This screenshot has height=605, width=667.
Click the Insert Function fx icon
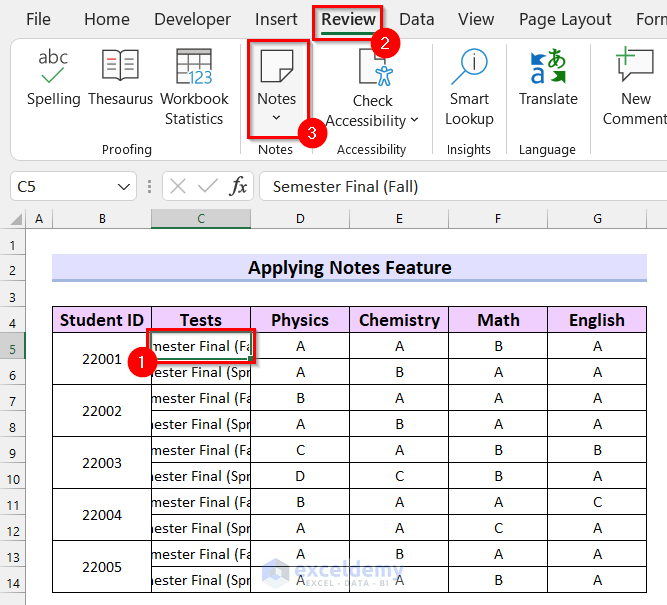coord(239,186)
